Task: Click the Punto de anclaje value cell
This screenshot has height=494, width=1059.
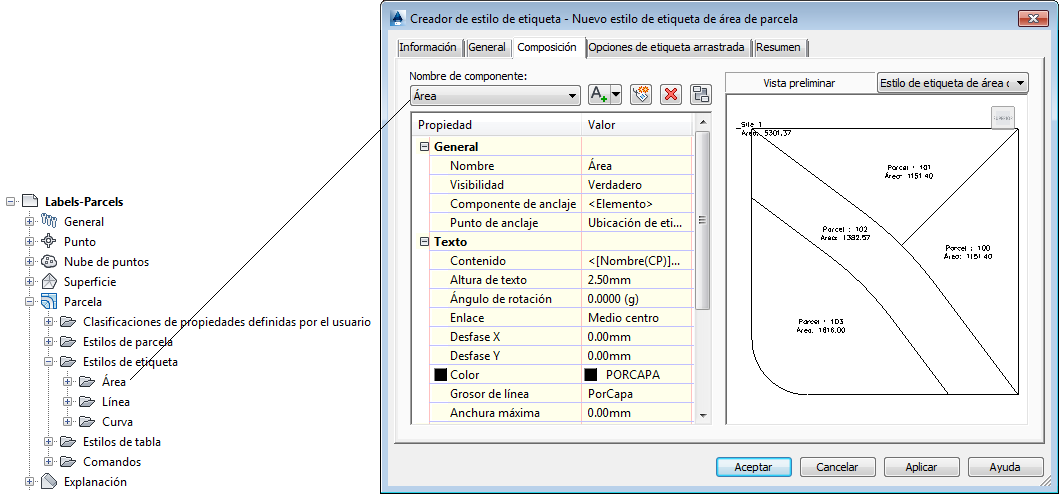Action: 637,222
